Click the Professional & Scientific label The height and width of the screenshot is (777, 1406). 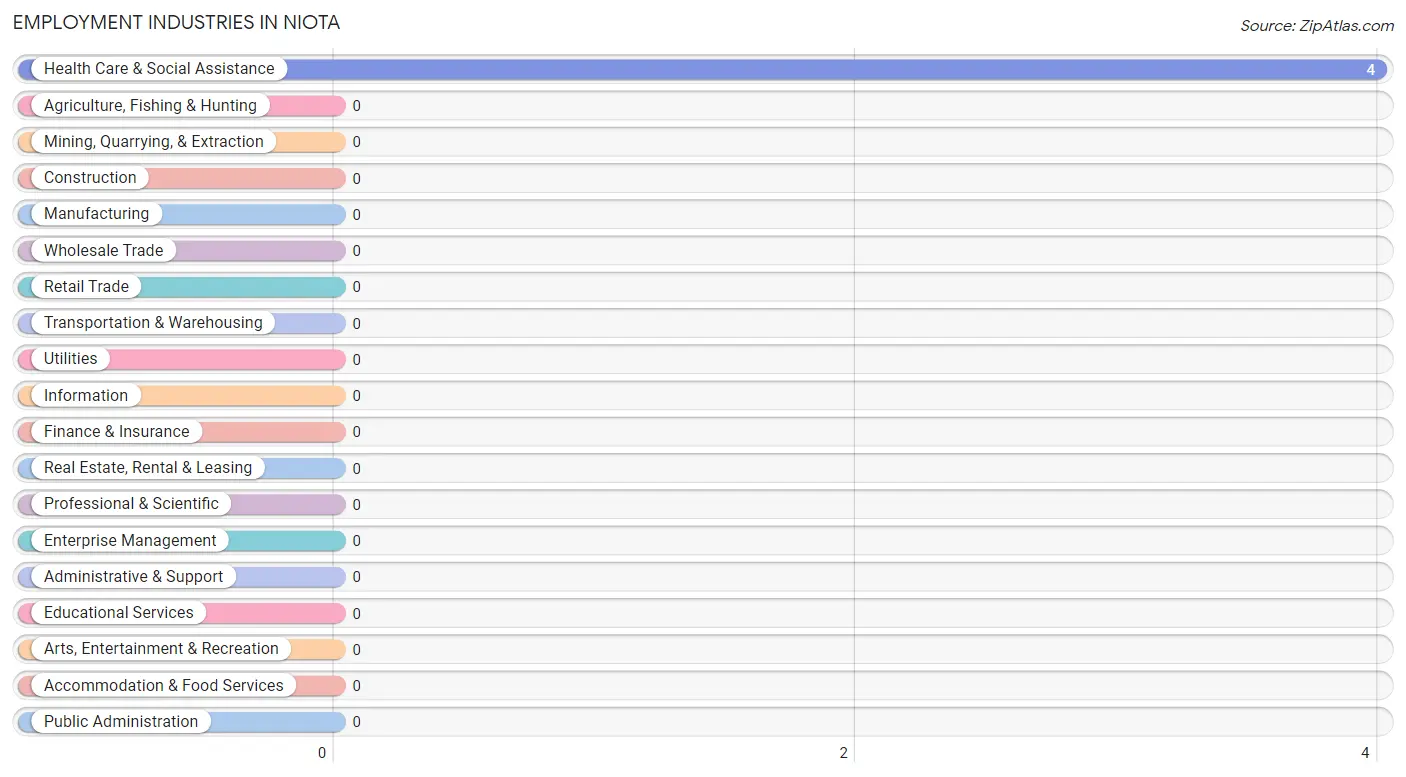point(131,504)
